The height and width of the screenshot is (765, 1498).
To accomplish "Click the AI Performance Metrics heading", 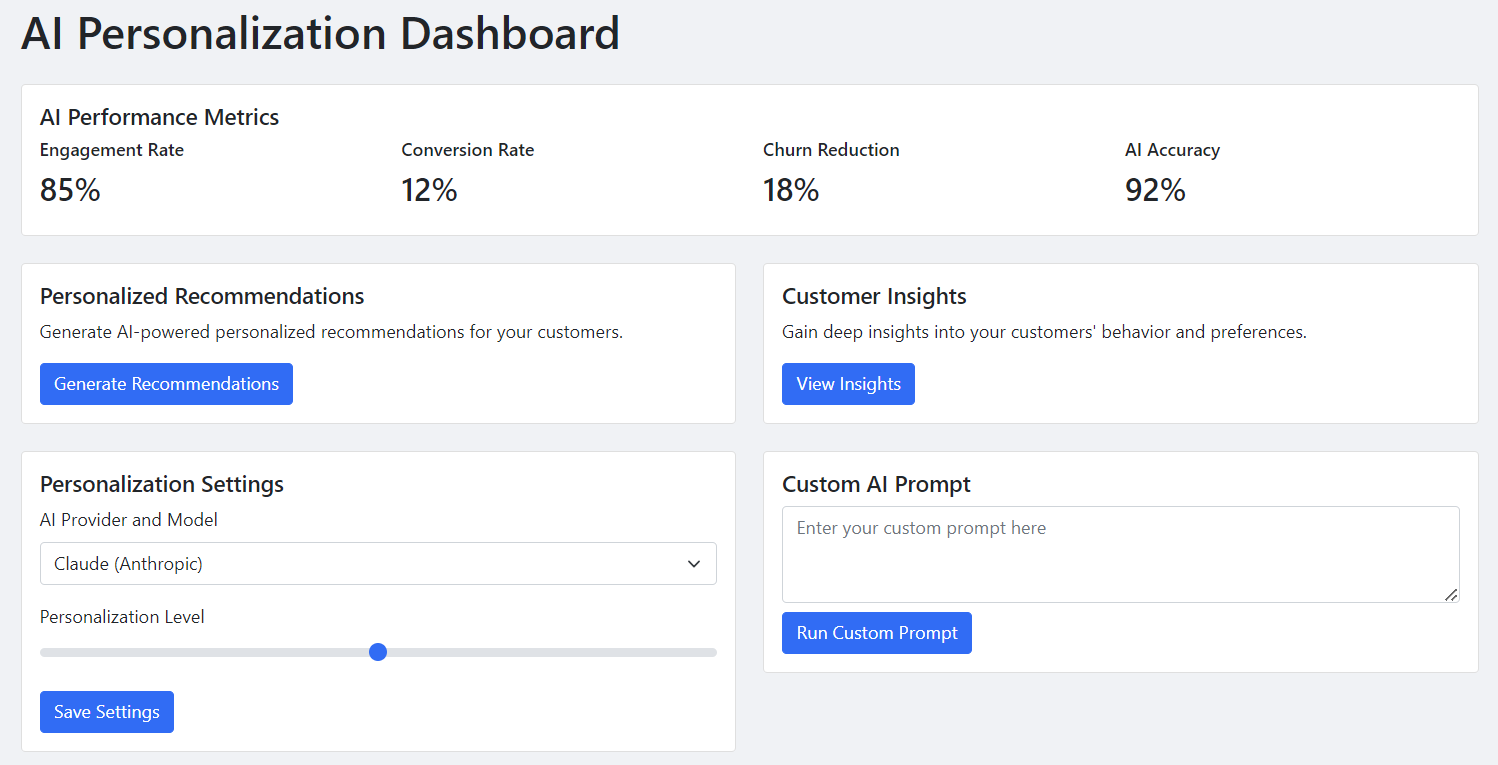I will coord(160,117).
